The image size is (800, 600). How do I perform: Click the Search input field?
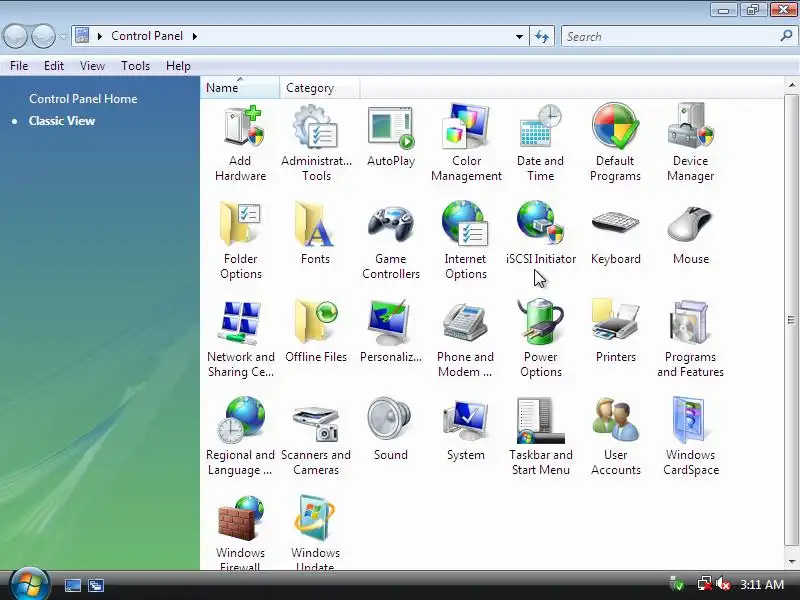point(669,37)
